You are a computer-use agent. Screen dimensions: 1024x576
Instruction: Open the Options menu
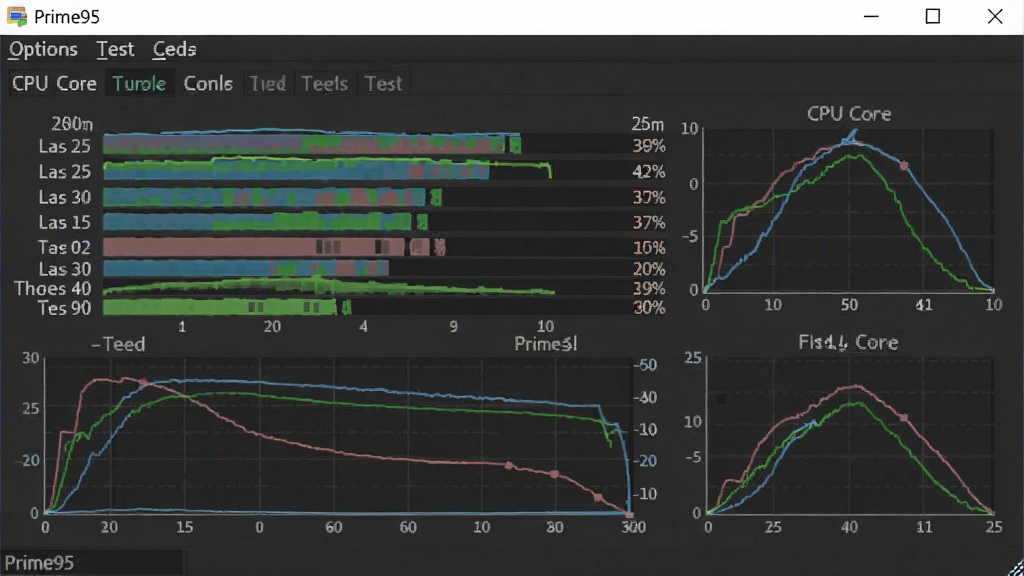coord(43,50)
